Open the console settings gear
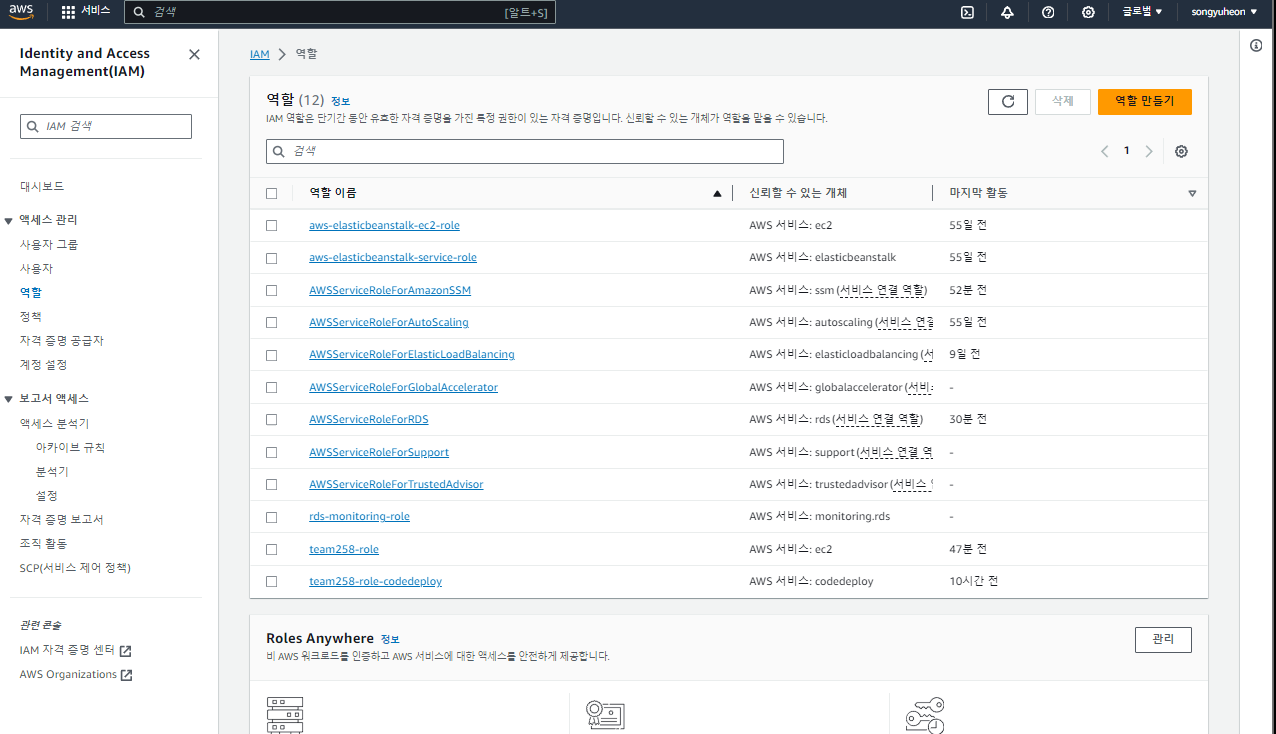 tap(1088, 12)
